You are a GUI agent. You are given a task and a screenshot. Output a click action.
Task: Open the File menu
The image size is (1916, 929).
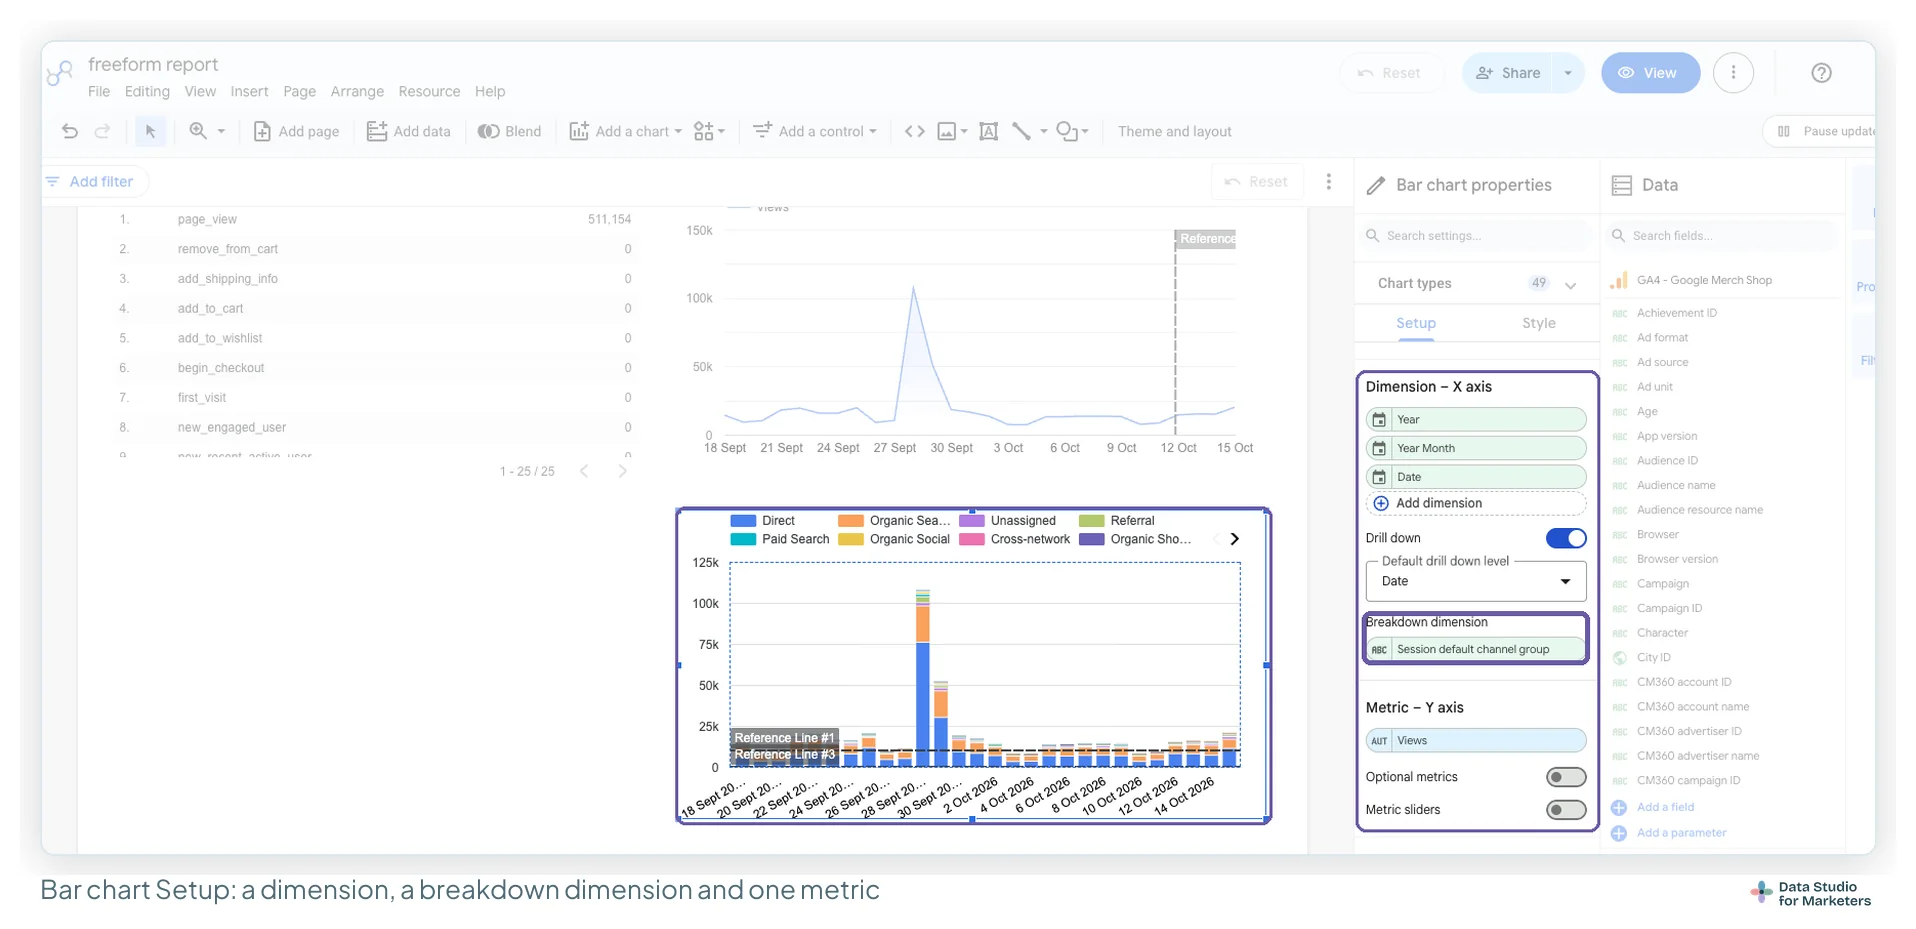[x=99, y=91]
